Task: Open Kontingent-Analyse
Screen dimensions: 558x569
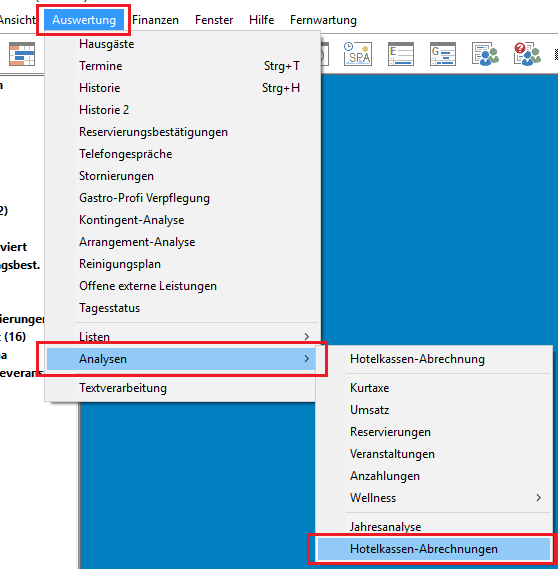Action: pos(182,220)
